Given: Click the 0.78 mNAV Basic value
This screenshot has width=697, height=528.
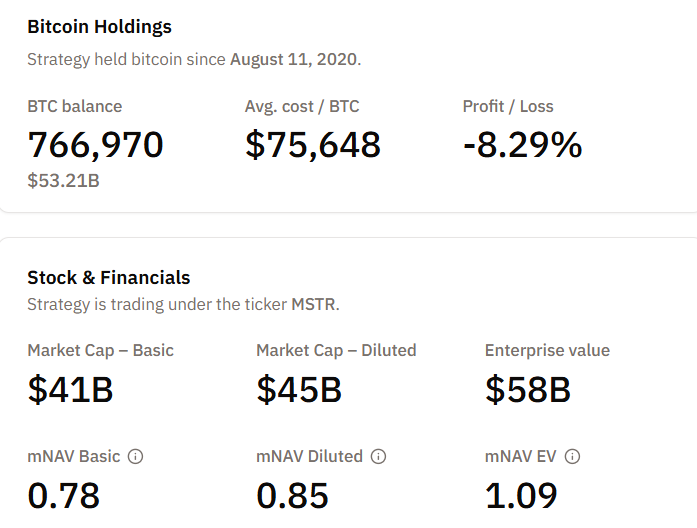Looking at the screenshot, I should pyautogui.click(x=63, y=495).
